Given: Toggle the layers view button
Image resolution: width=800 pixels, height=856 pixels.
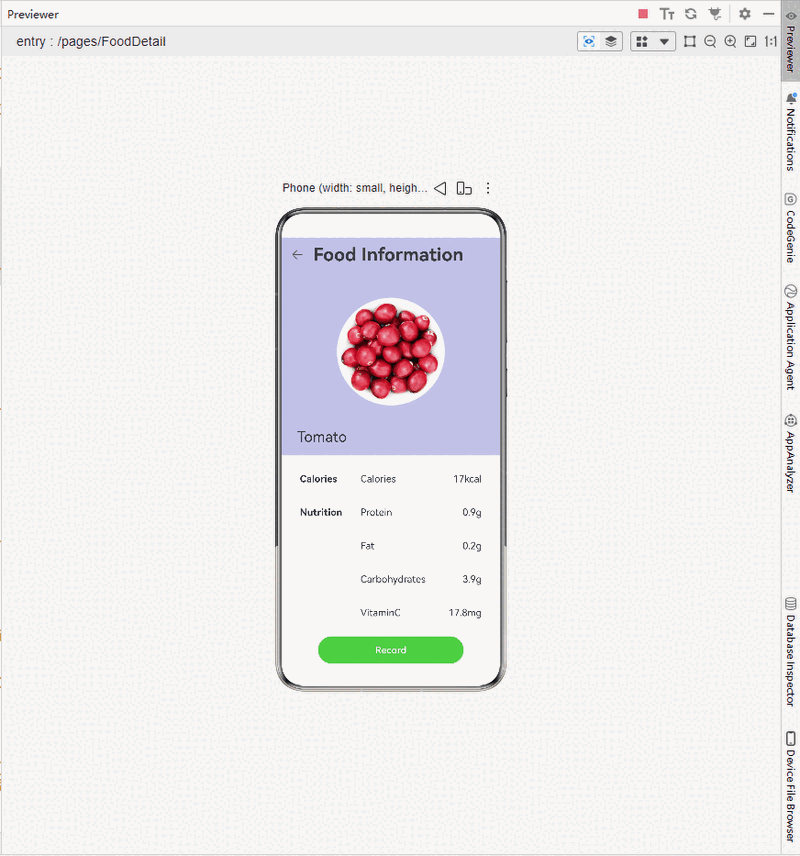Looking at the screenshot, I should point(611,41).
